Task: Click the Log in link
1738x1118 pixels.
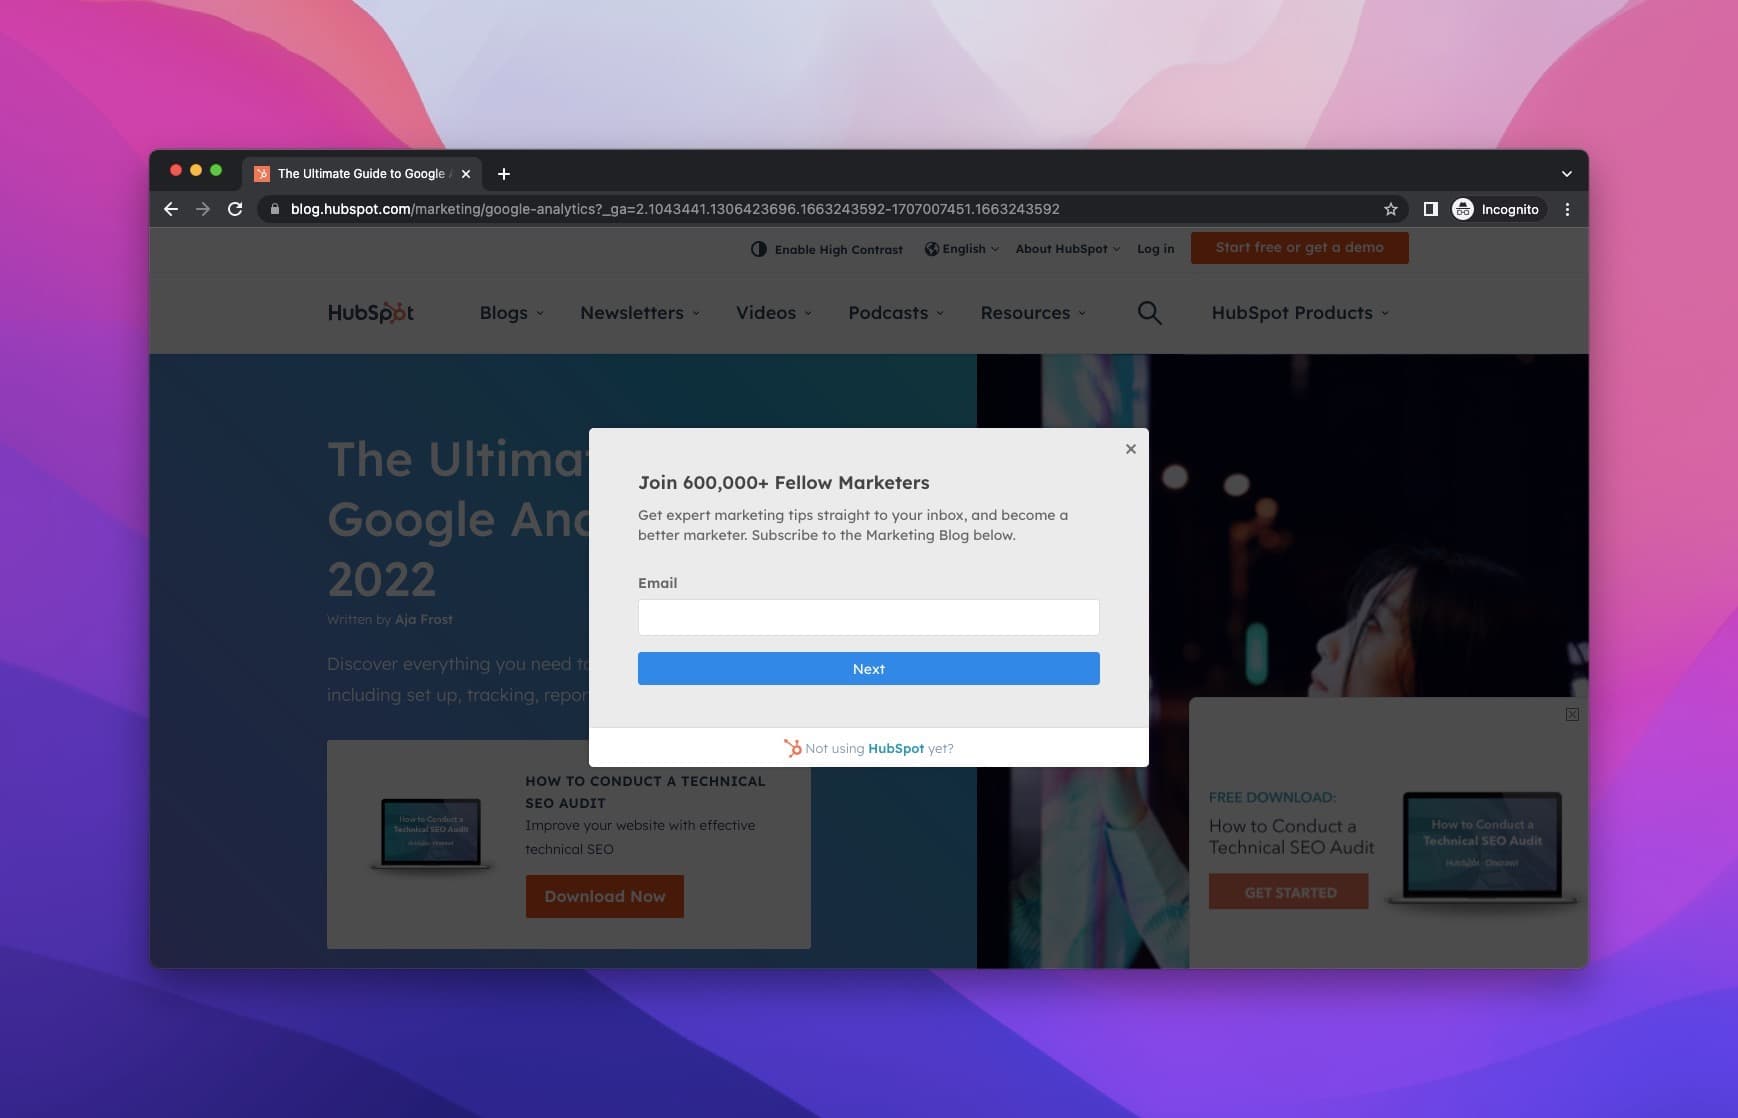Action: pyautogui.click(x=1156, y=249)
